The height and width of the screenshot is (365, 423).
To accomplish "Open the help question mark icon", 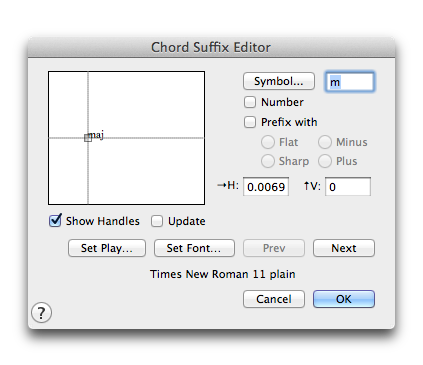I will click(41, 313).
